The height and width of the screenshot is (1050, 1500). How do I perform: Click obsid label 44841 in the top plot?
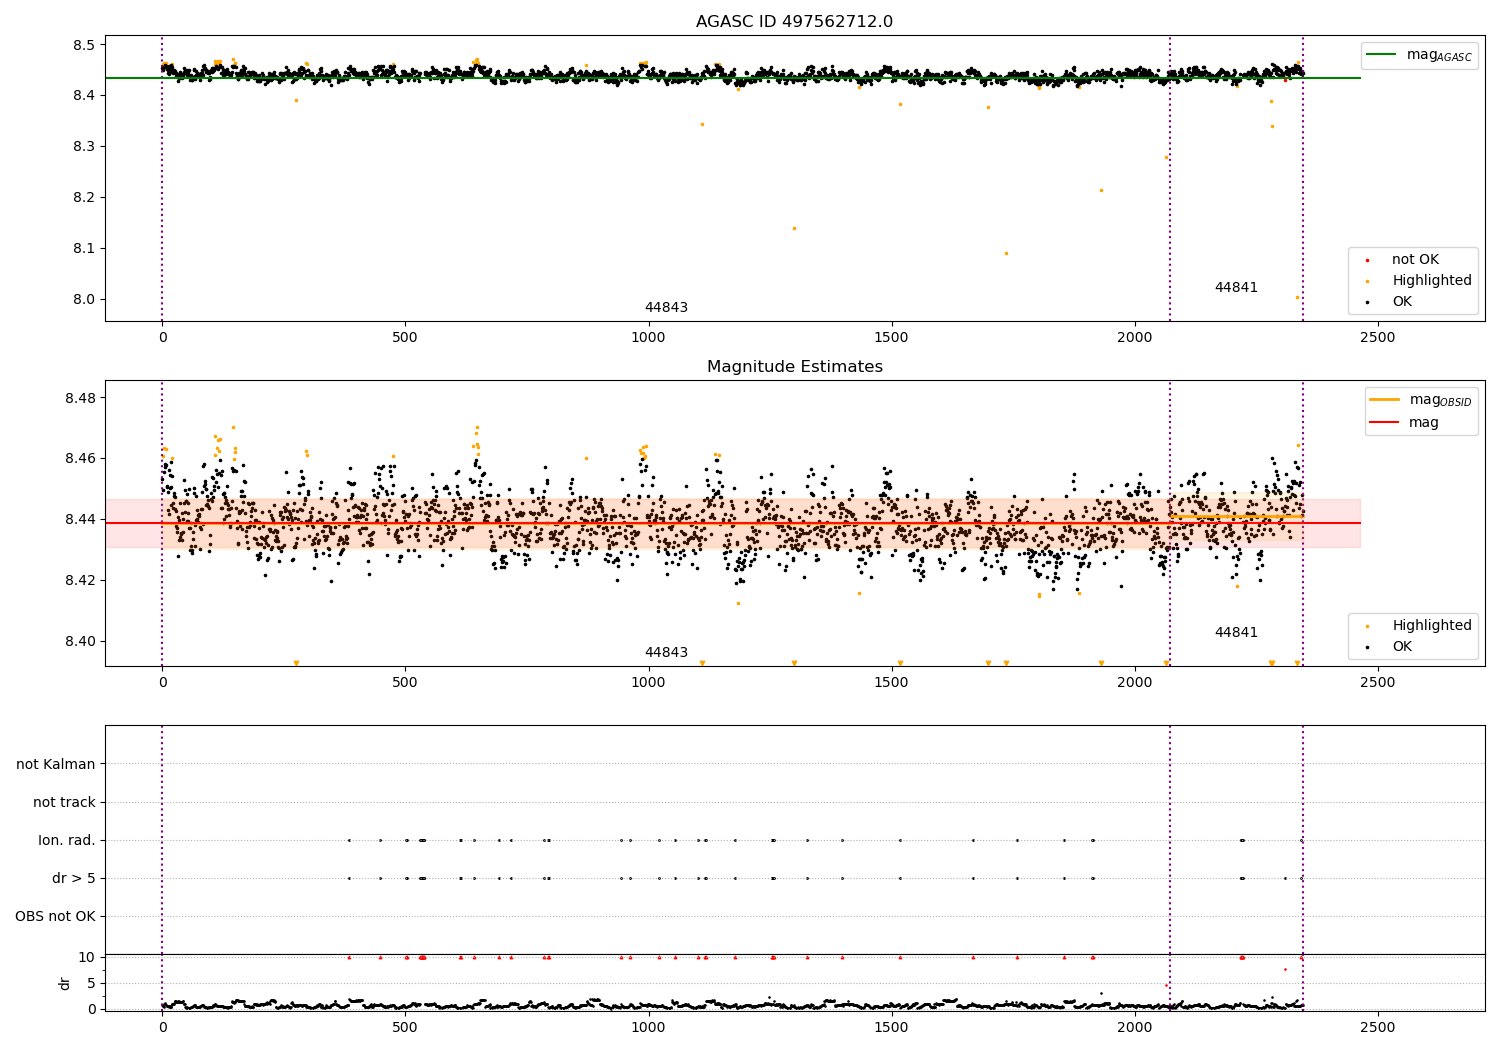point(1236,288)
